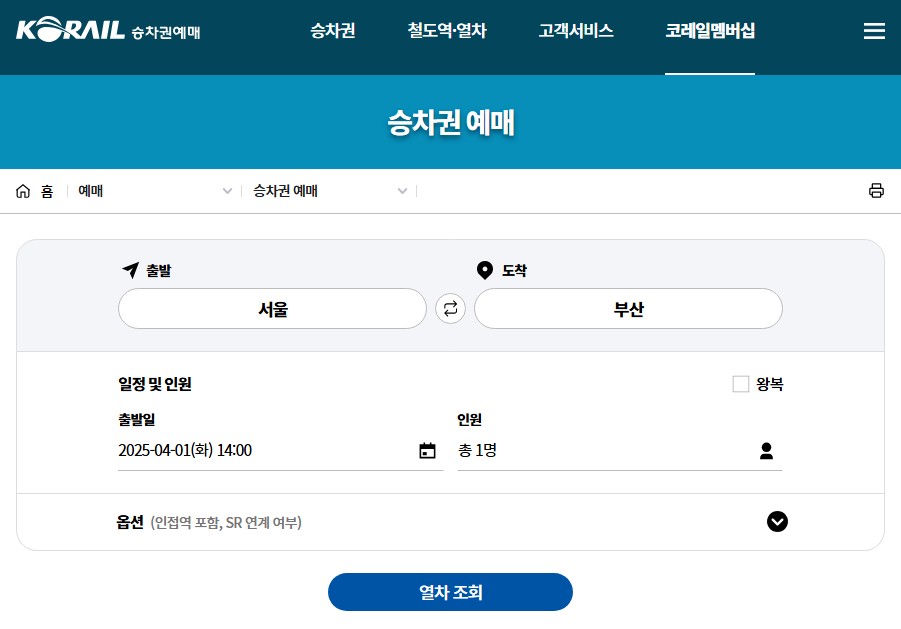
Task: Open the 승차권 tickets menu
Action: [332, 30]
